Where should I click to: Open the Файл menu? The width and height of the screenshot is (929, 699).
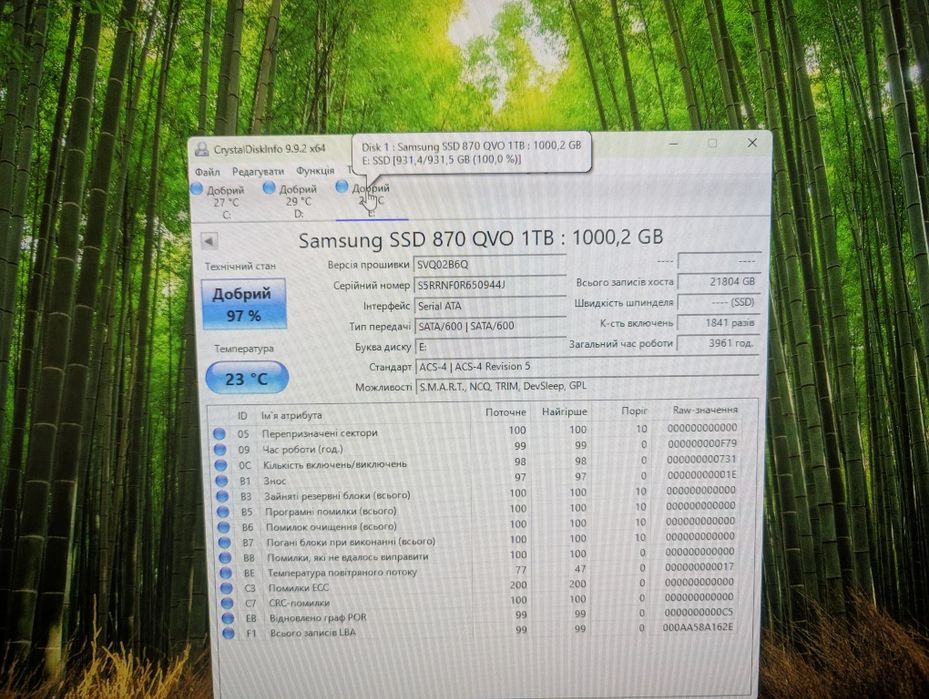point(207,172)
